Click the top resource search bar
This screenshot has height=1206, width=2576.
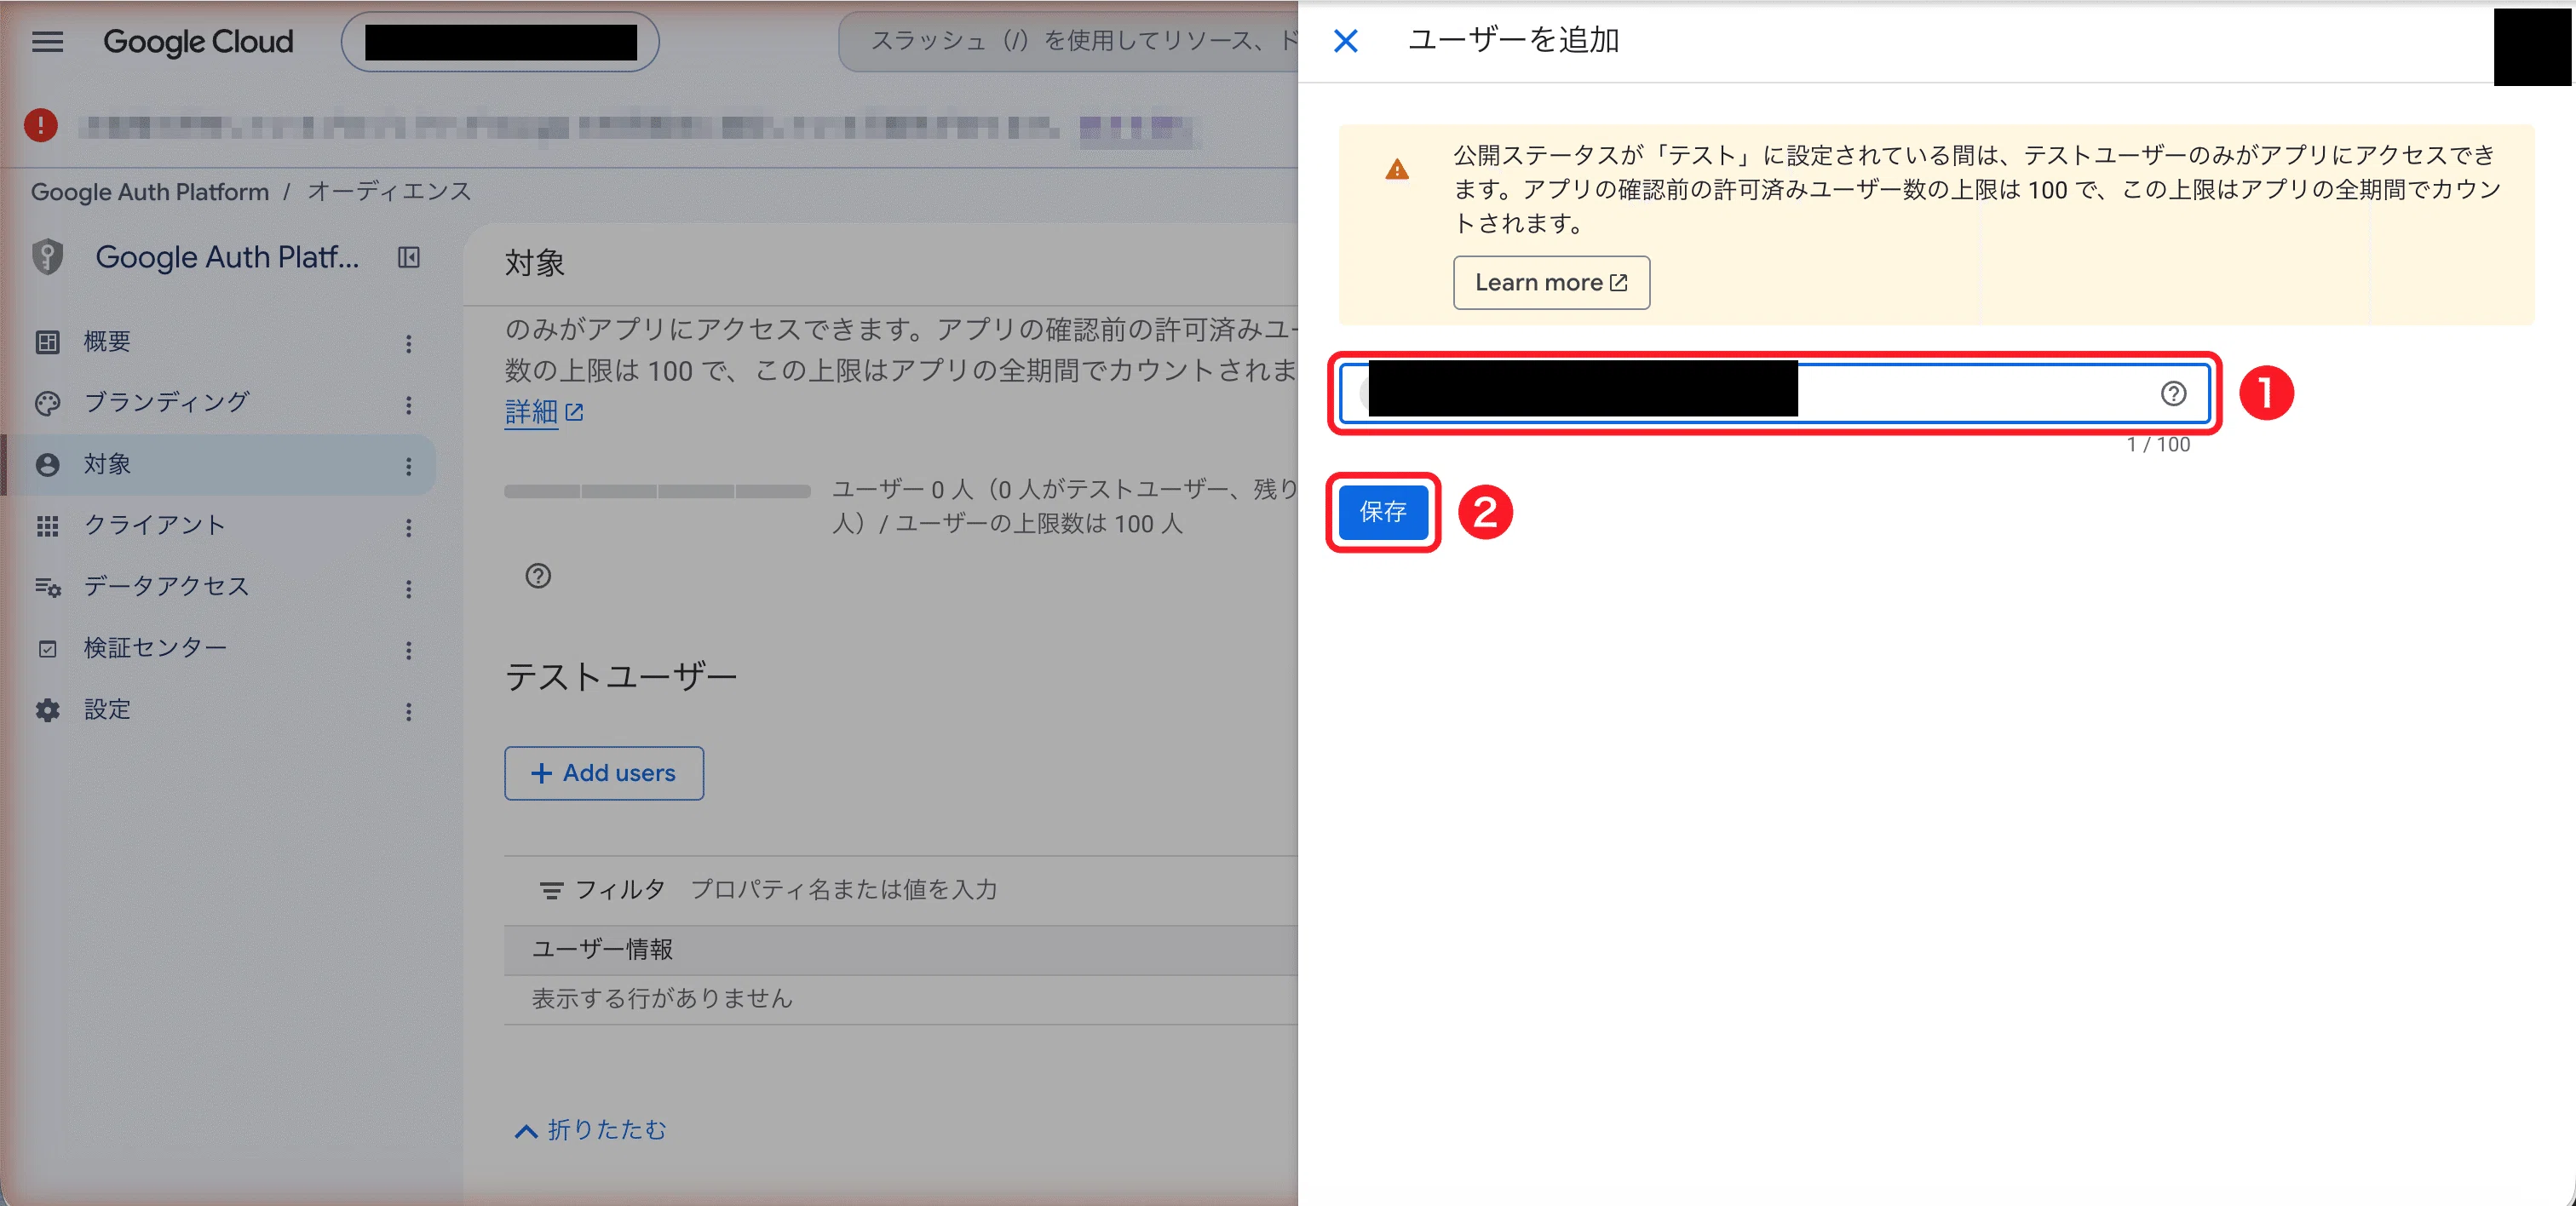coord(1068,41)
